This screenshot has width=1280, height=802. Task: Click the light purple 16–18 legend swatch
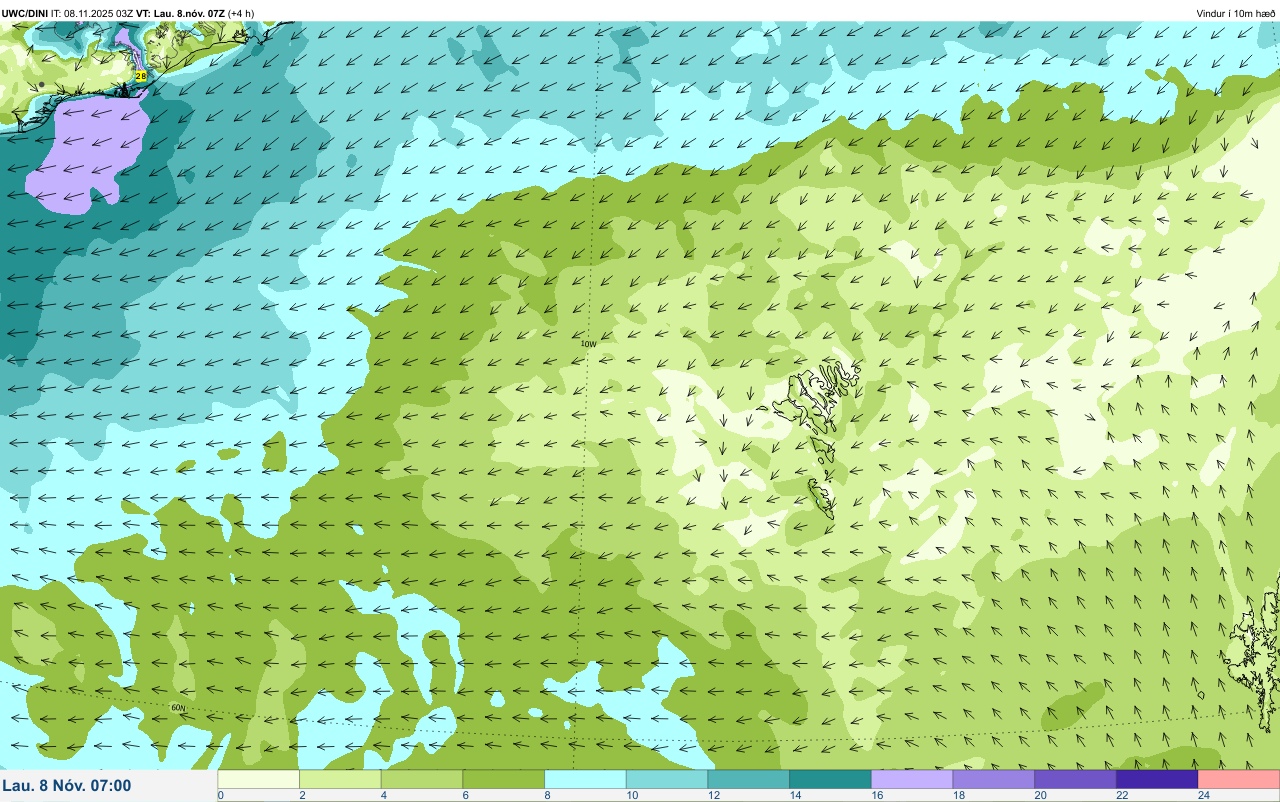coord(912,778)
